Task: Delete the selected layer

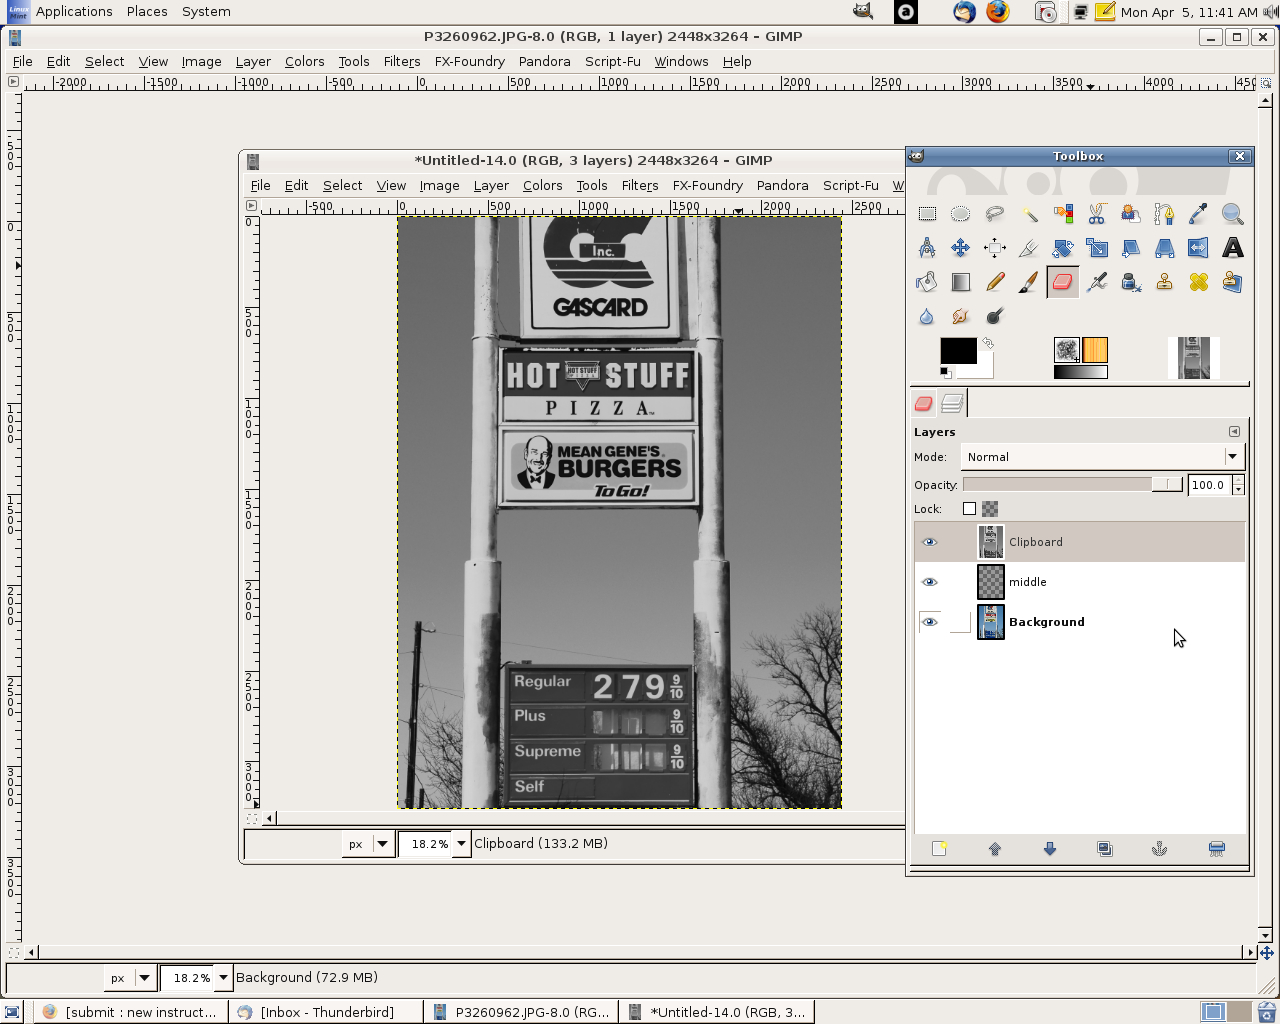Action: [1217, 849]
